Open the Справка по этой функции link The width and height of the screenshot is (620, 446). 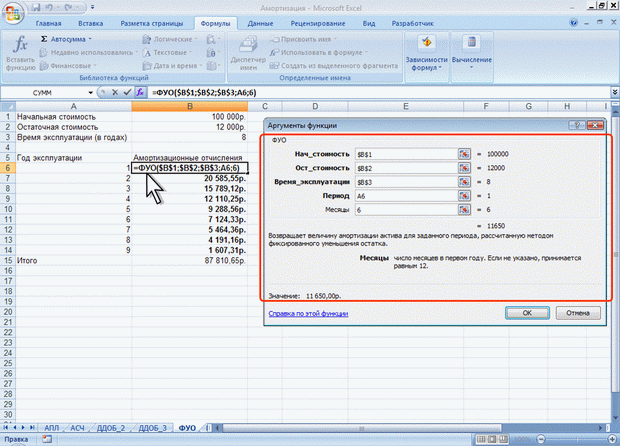pos(308,314)
